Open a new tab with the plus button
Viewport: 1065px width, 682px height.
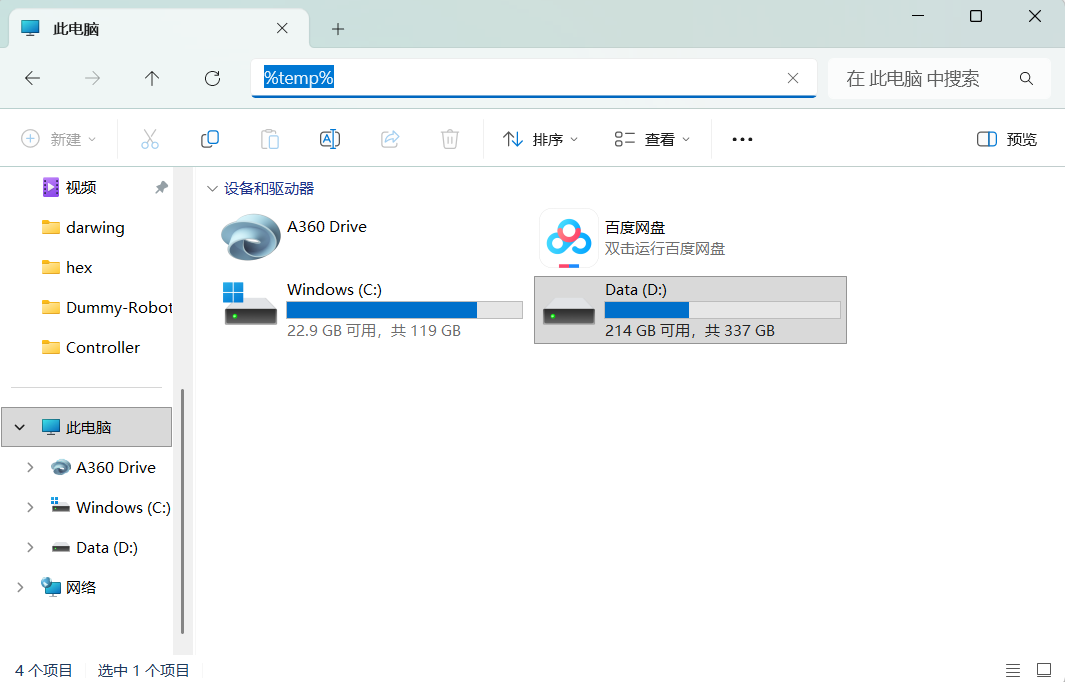338,29
